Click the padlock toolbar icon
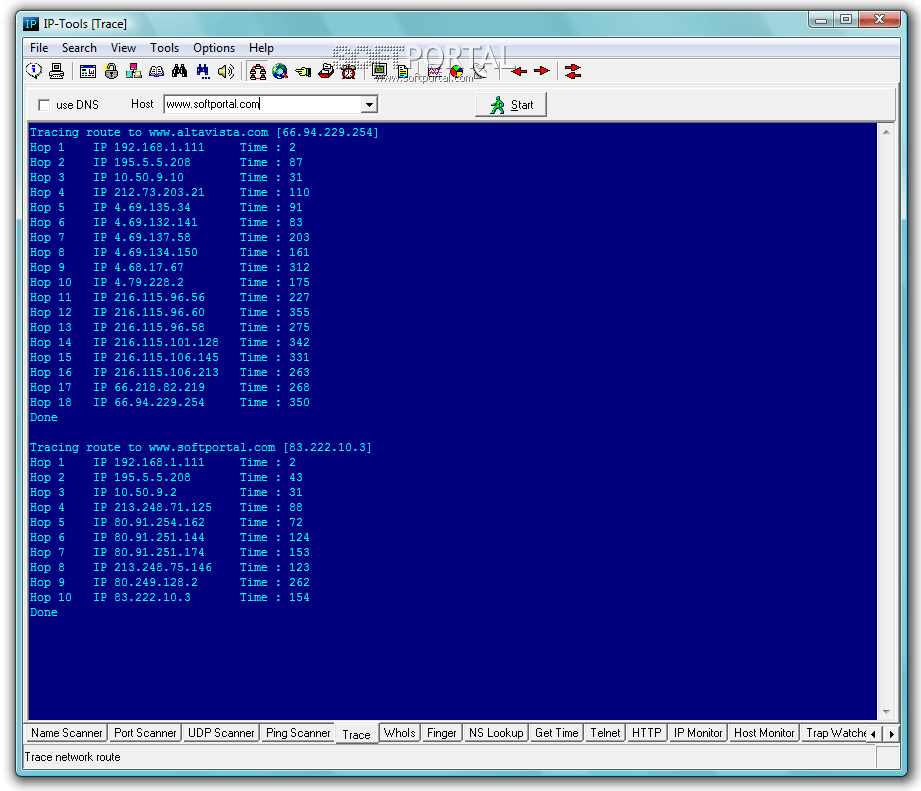Image resolution: width=921 pixels, height=791 pixels. click(x=111, y=71)
